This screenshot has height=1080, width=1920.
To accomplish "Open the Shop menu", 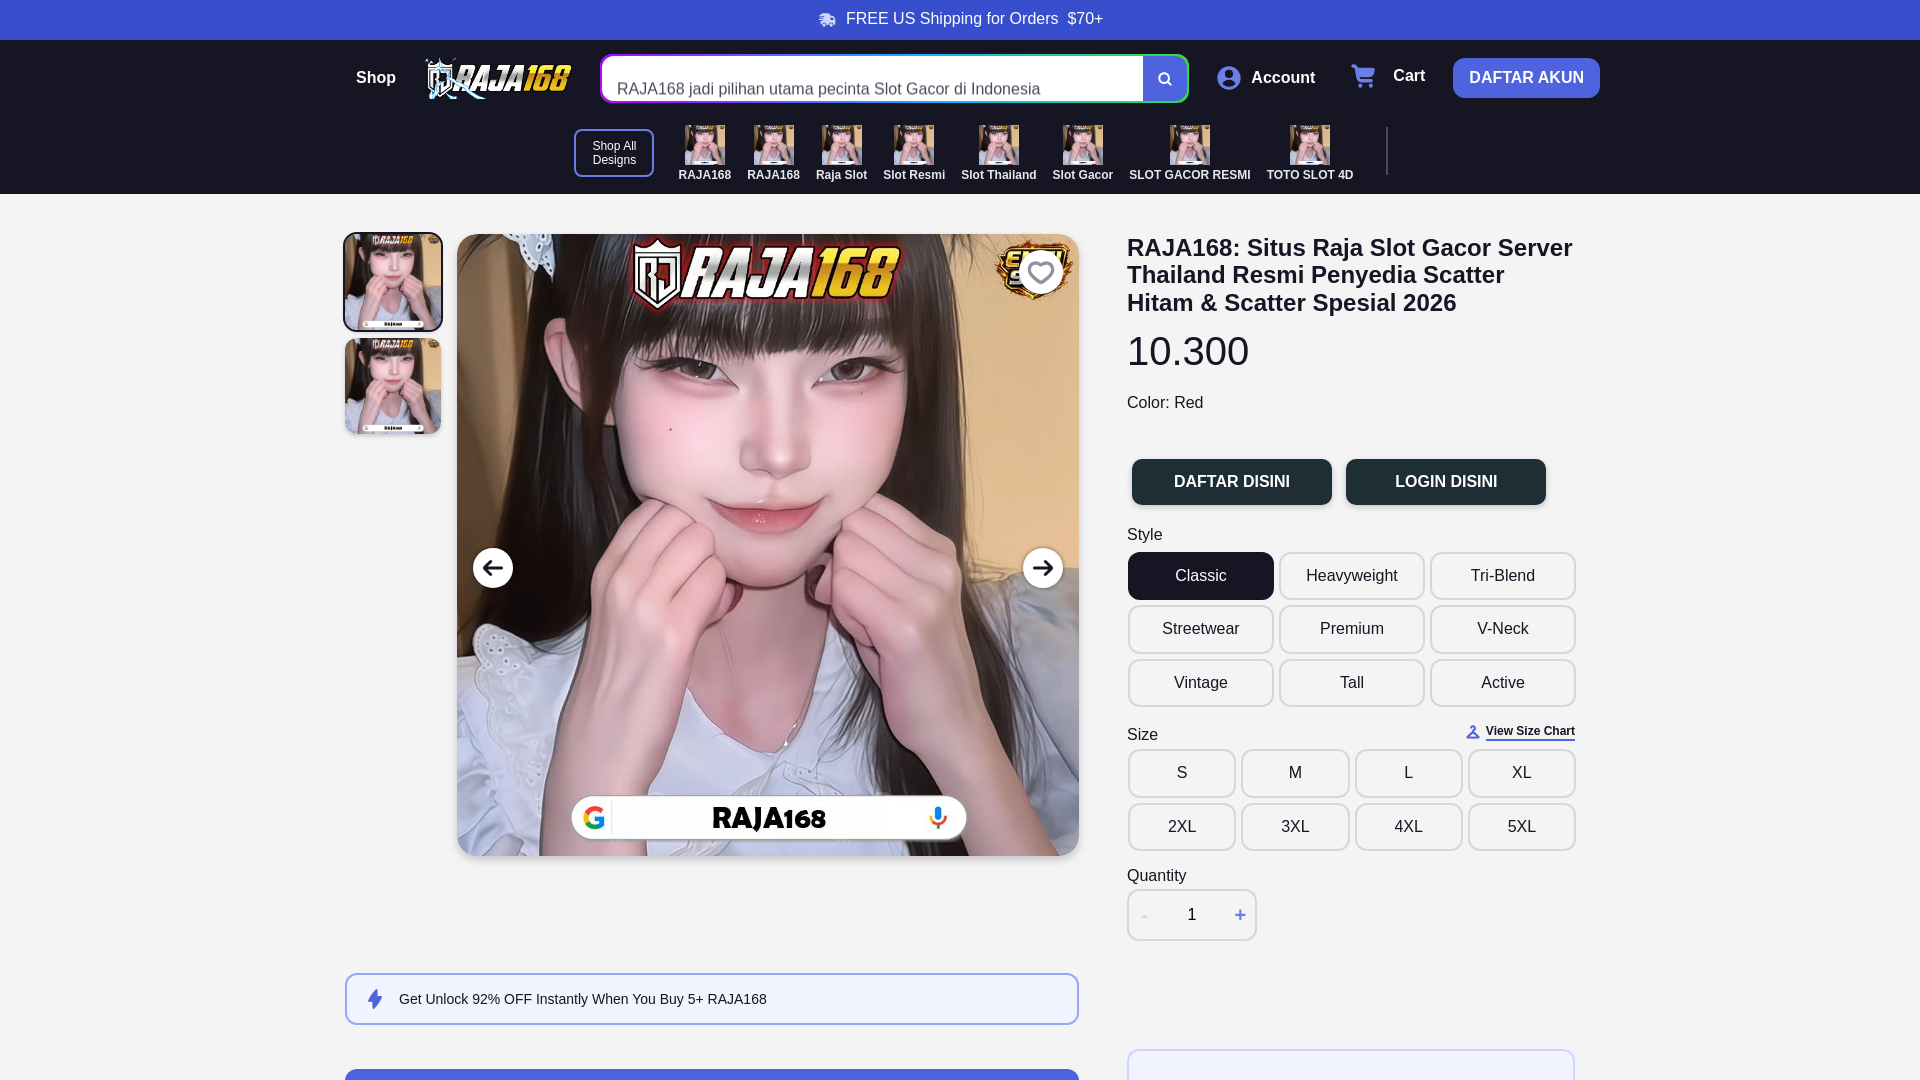I will (x=376, y=78).
